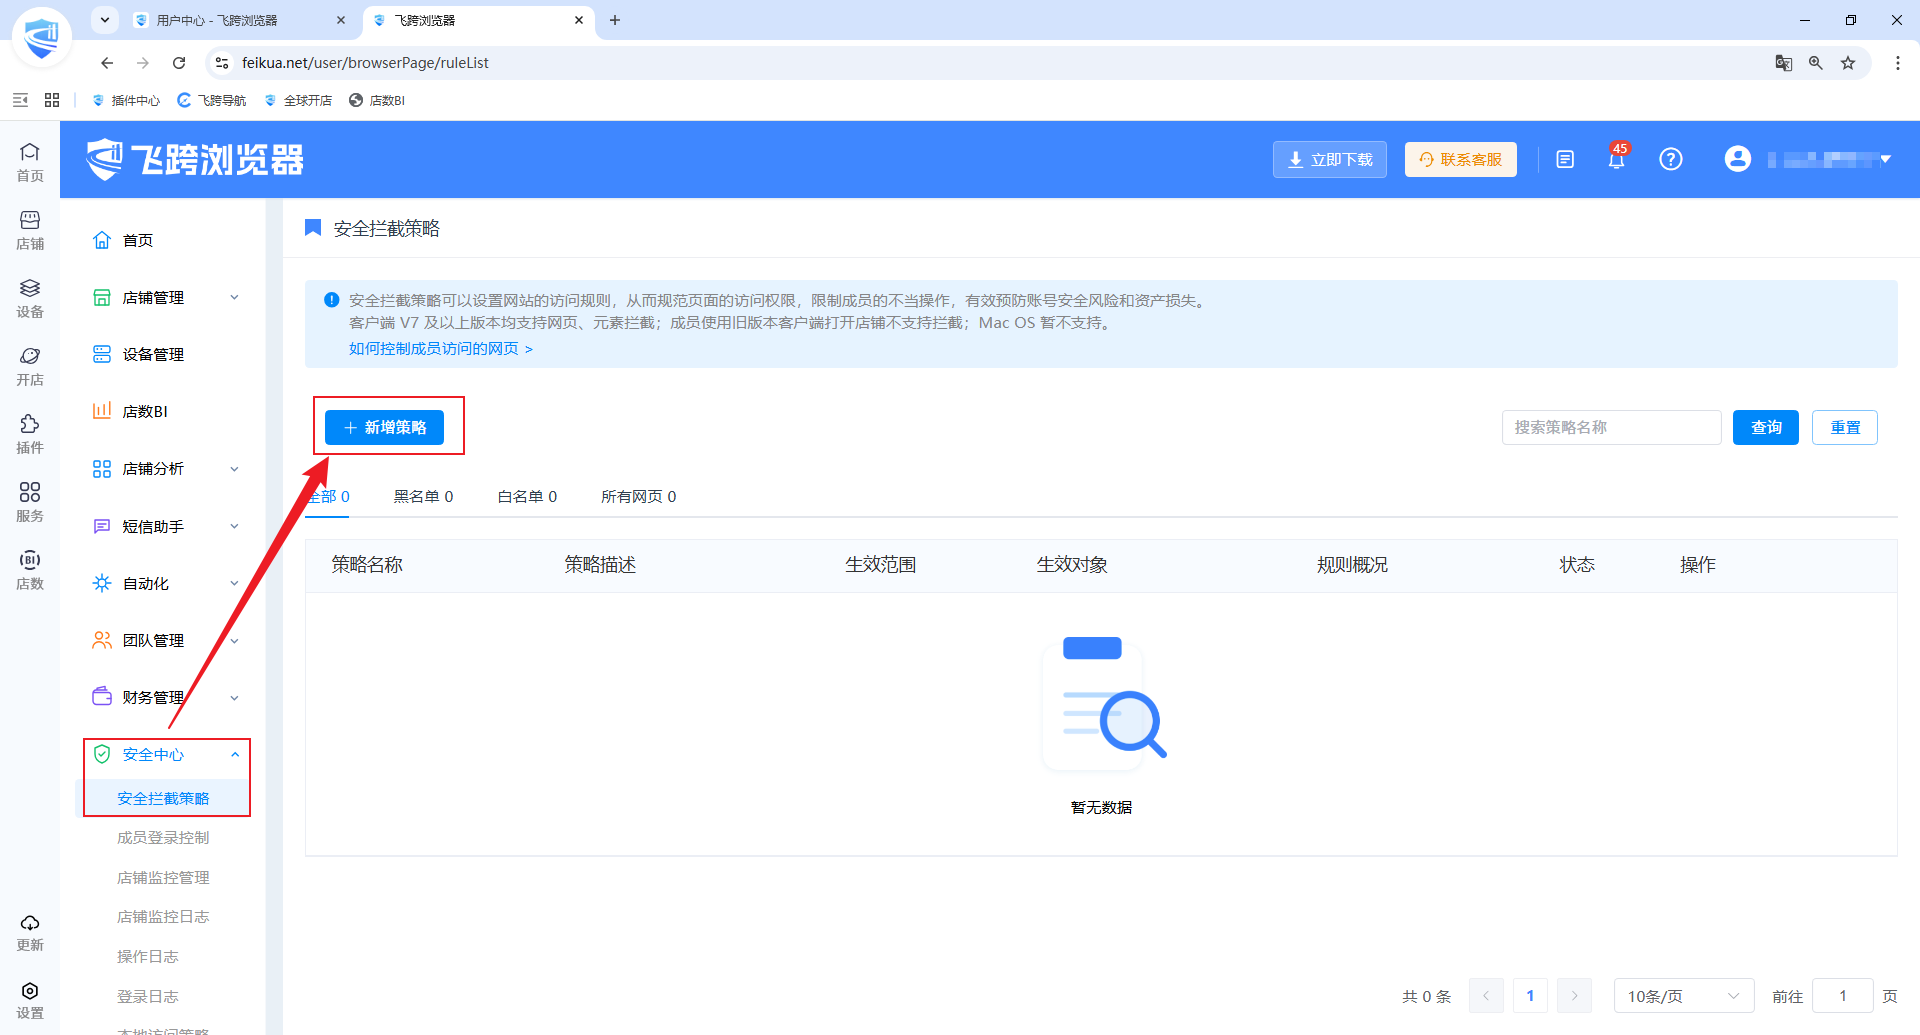Toggle the sidebar list icon in bookmarks bar
1920x1035 pixels.
(x=20, y=100)
